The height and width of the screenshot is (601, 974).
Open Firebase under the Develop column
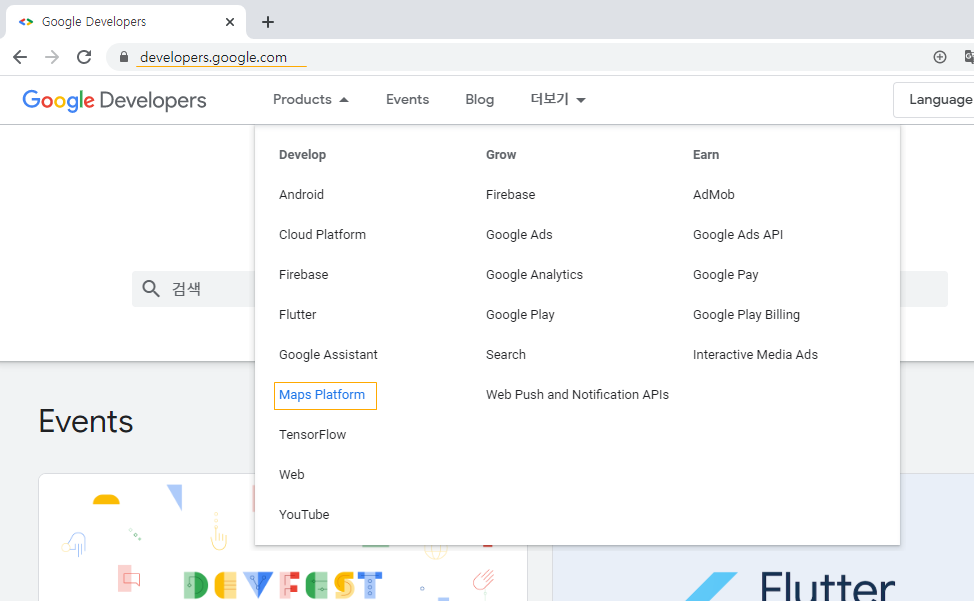click(x=303, y=274)
